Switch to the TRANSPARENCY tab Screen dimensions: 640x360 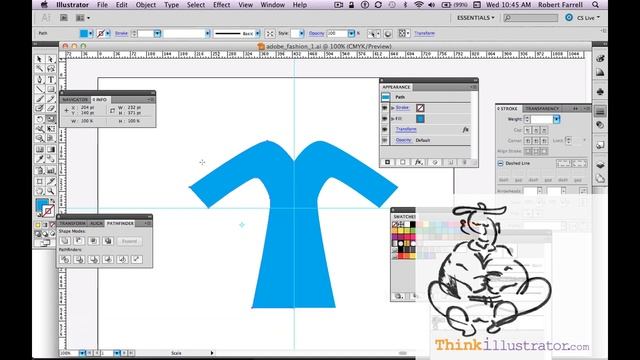click(x=542, y=109)
